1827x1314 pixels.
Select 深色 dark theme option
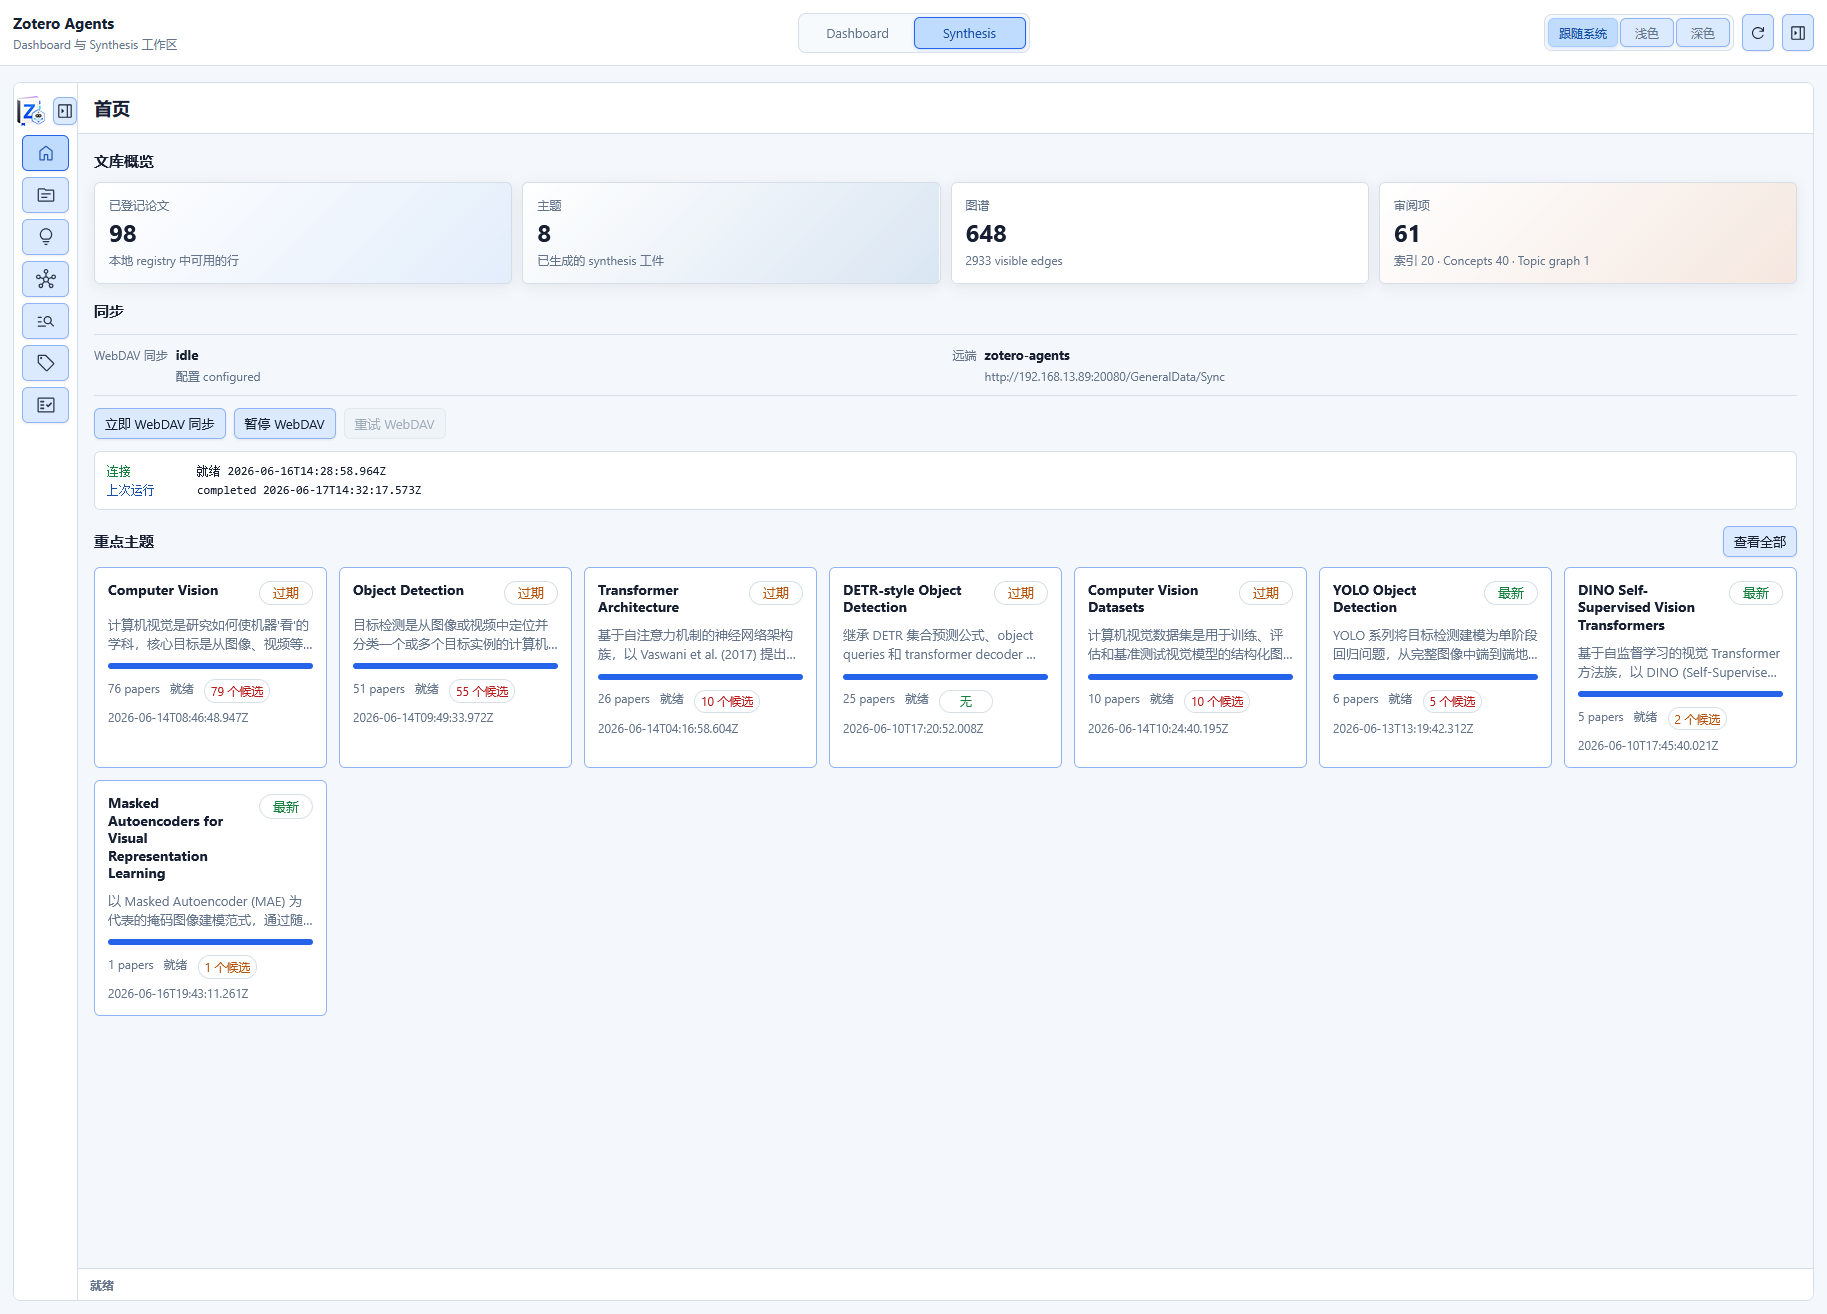coord(1703,33)
